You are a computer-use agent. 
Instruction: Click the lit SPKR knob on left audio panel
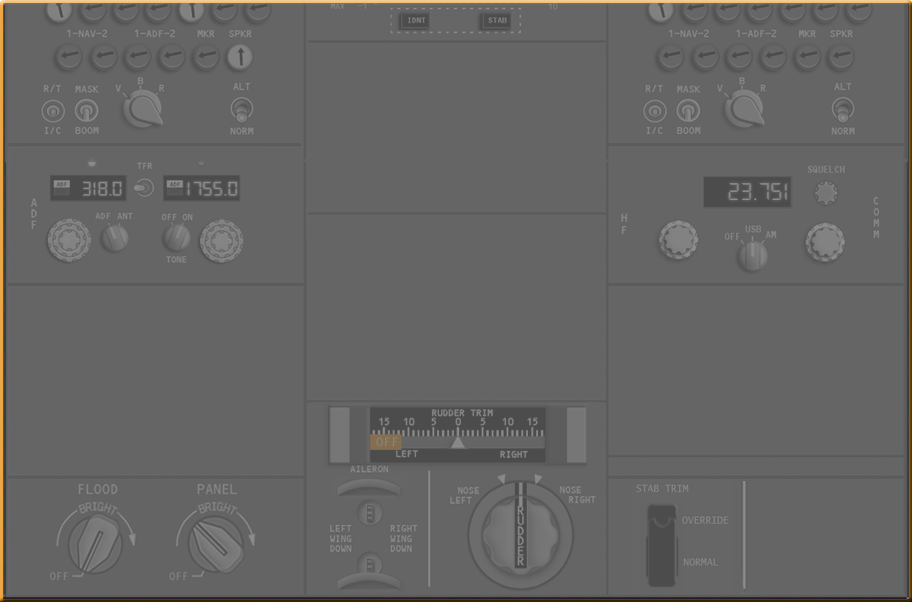240,58
